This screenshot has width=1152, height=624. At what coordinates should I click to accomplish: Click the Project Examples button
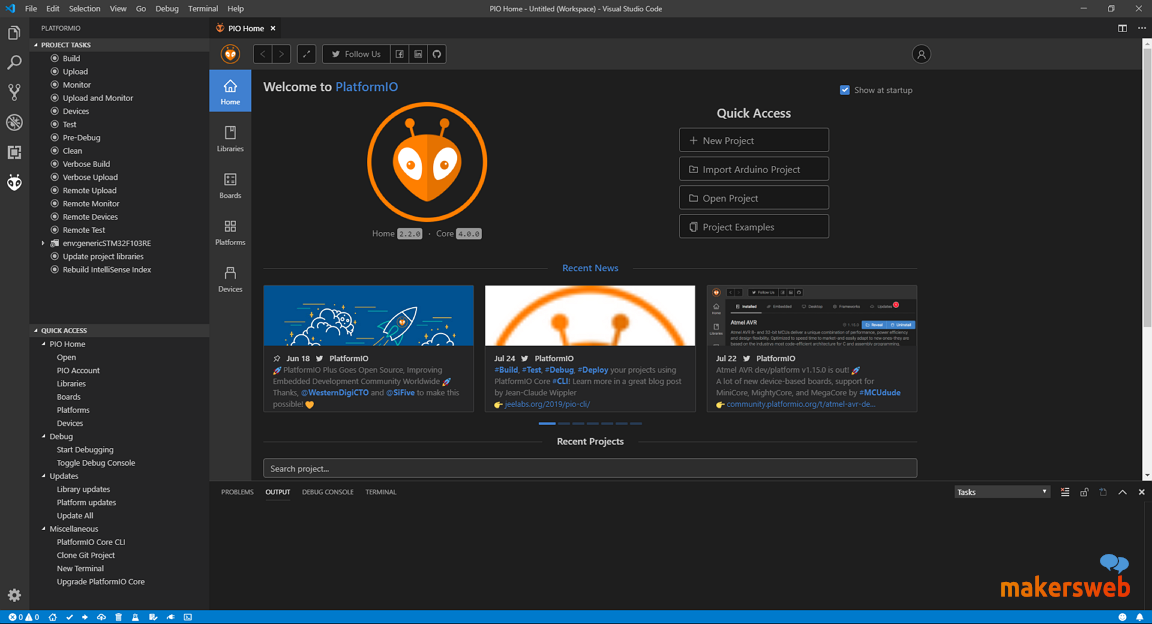tap(754, 226)
